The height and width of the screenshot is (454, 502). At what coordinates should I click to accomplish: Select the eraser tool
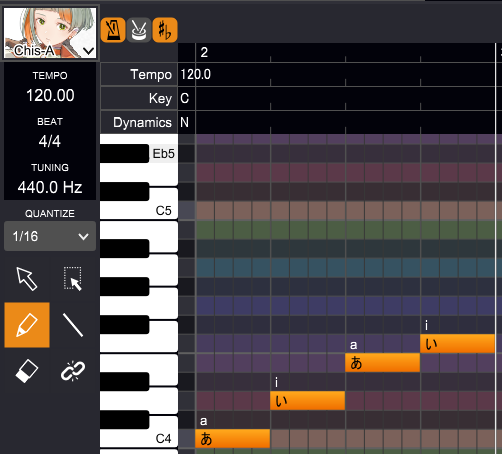click(27, 371)
